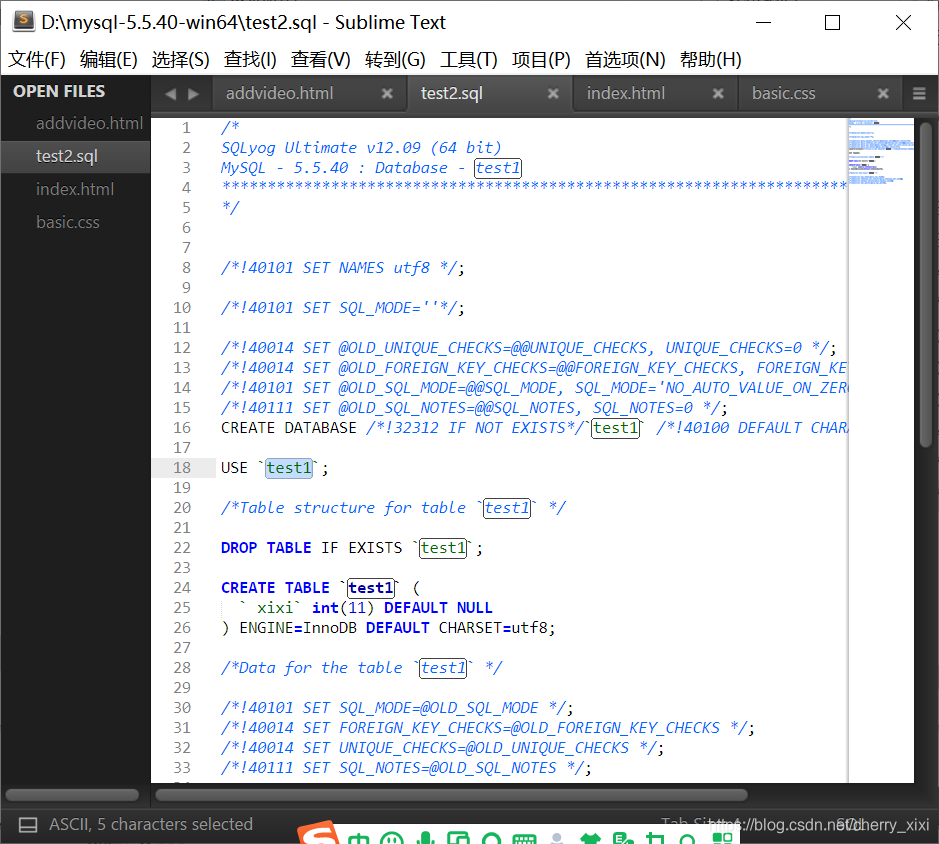
Task: Click line number 24 in the gutter
Action: 182,588
